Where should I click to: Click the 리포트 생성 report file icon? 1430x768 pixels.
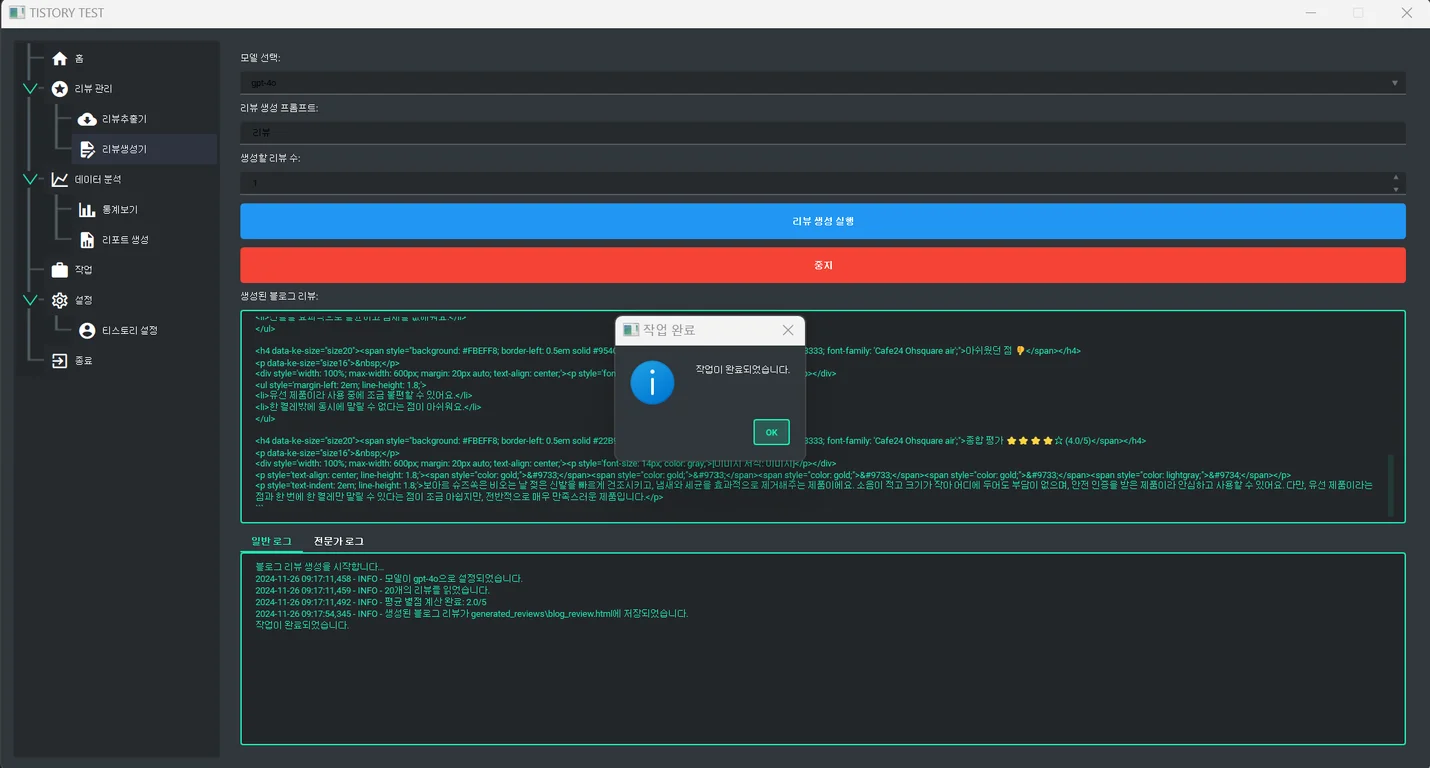click(x=87, y=240)
